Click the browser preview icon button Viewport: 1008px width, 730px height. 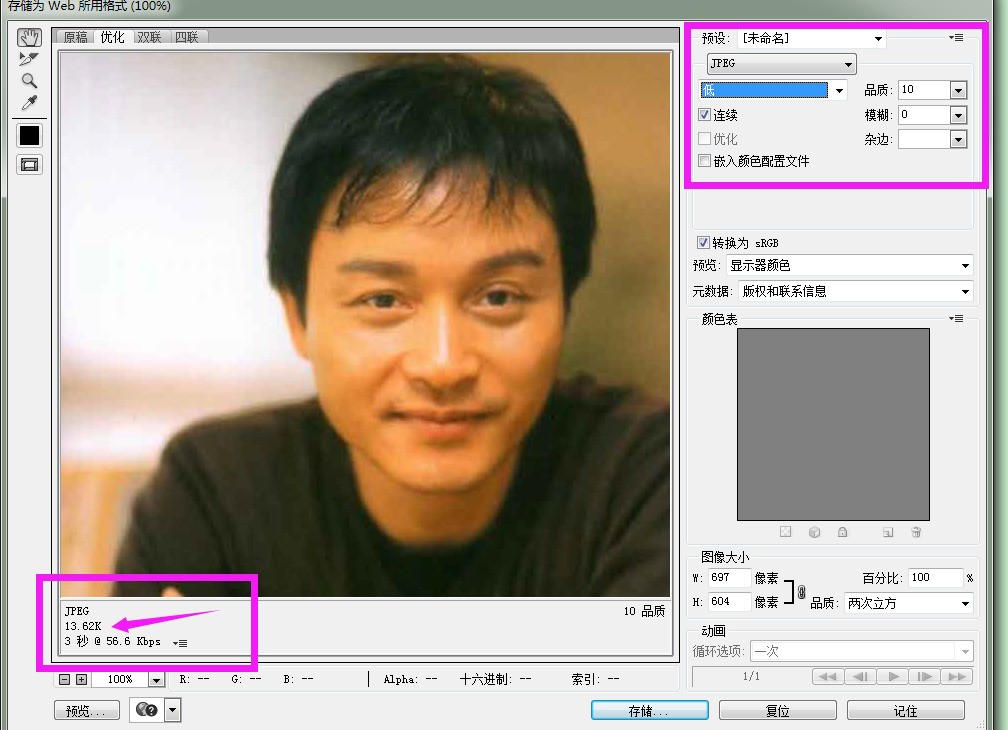coord(147,710)
